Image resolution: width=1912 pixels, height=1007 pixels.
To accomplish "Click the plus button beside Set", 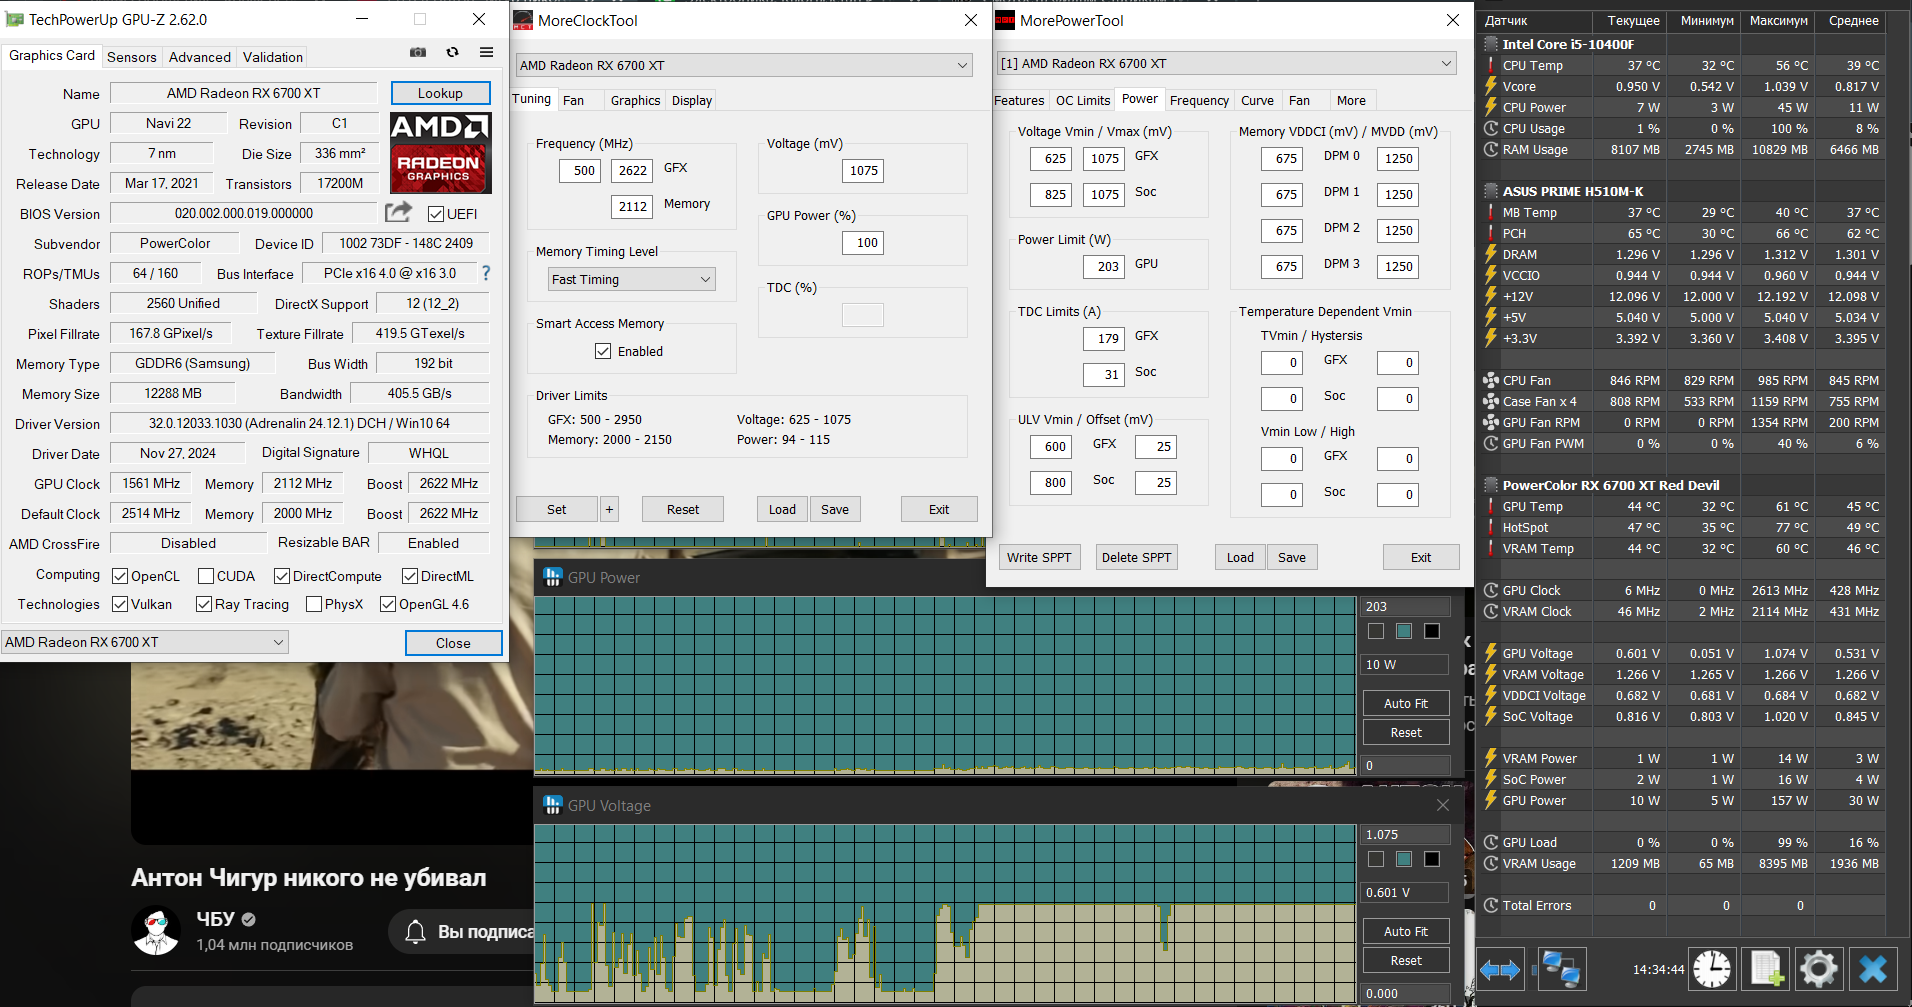I will tap(609, 509).
